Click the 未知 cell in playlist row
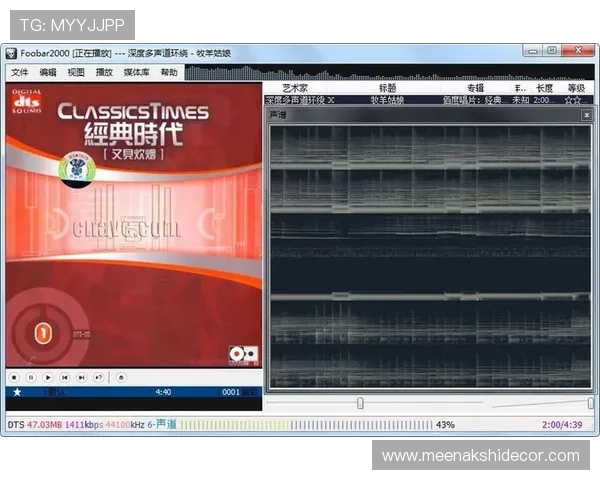 coord(520,100)
